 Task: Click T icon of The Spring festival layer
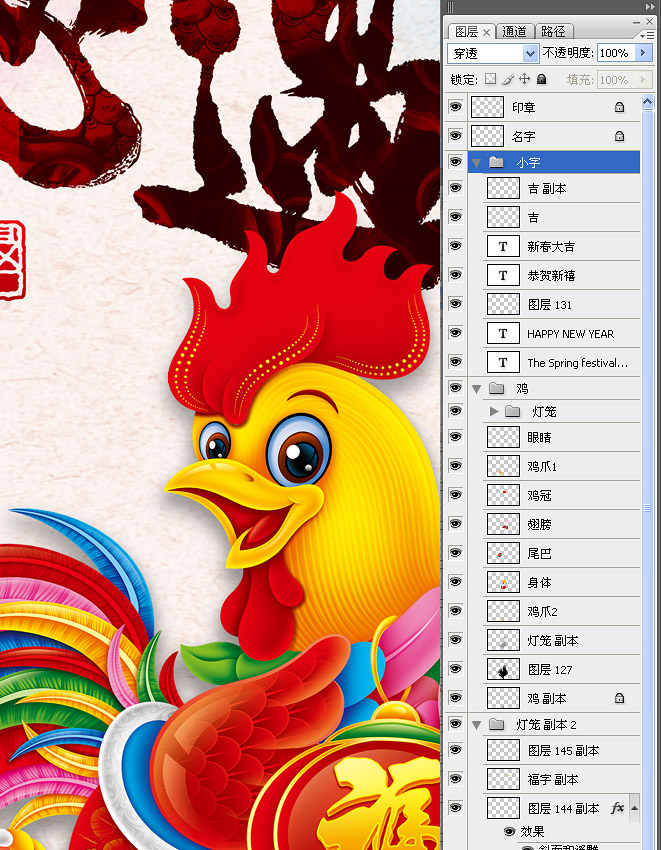click(x=503, y=362)
